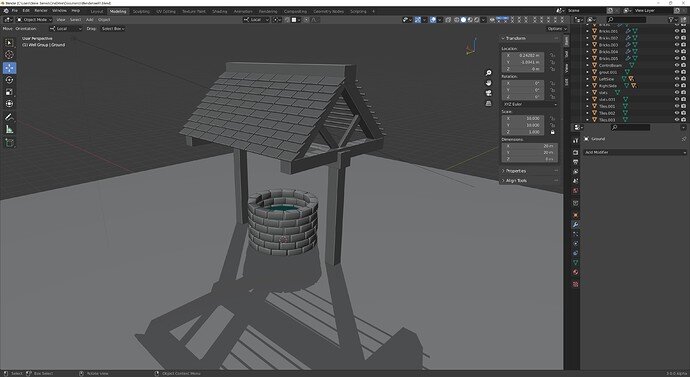This screenshot has width=690, height=377.
Task: Pin the Ground properties with pin icon
Action: (x=684, y=139)
